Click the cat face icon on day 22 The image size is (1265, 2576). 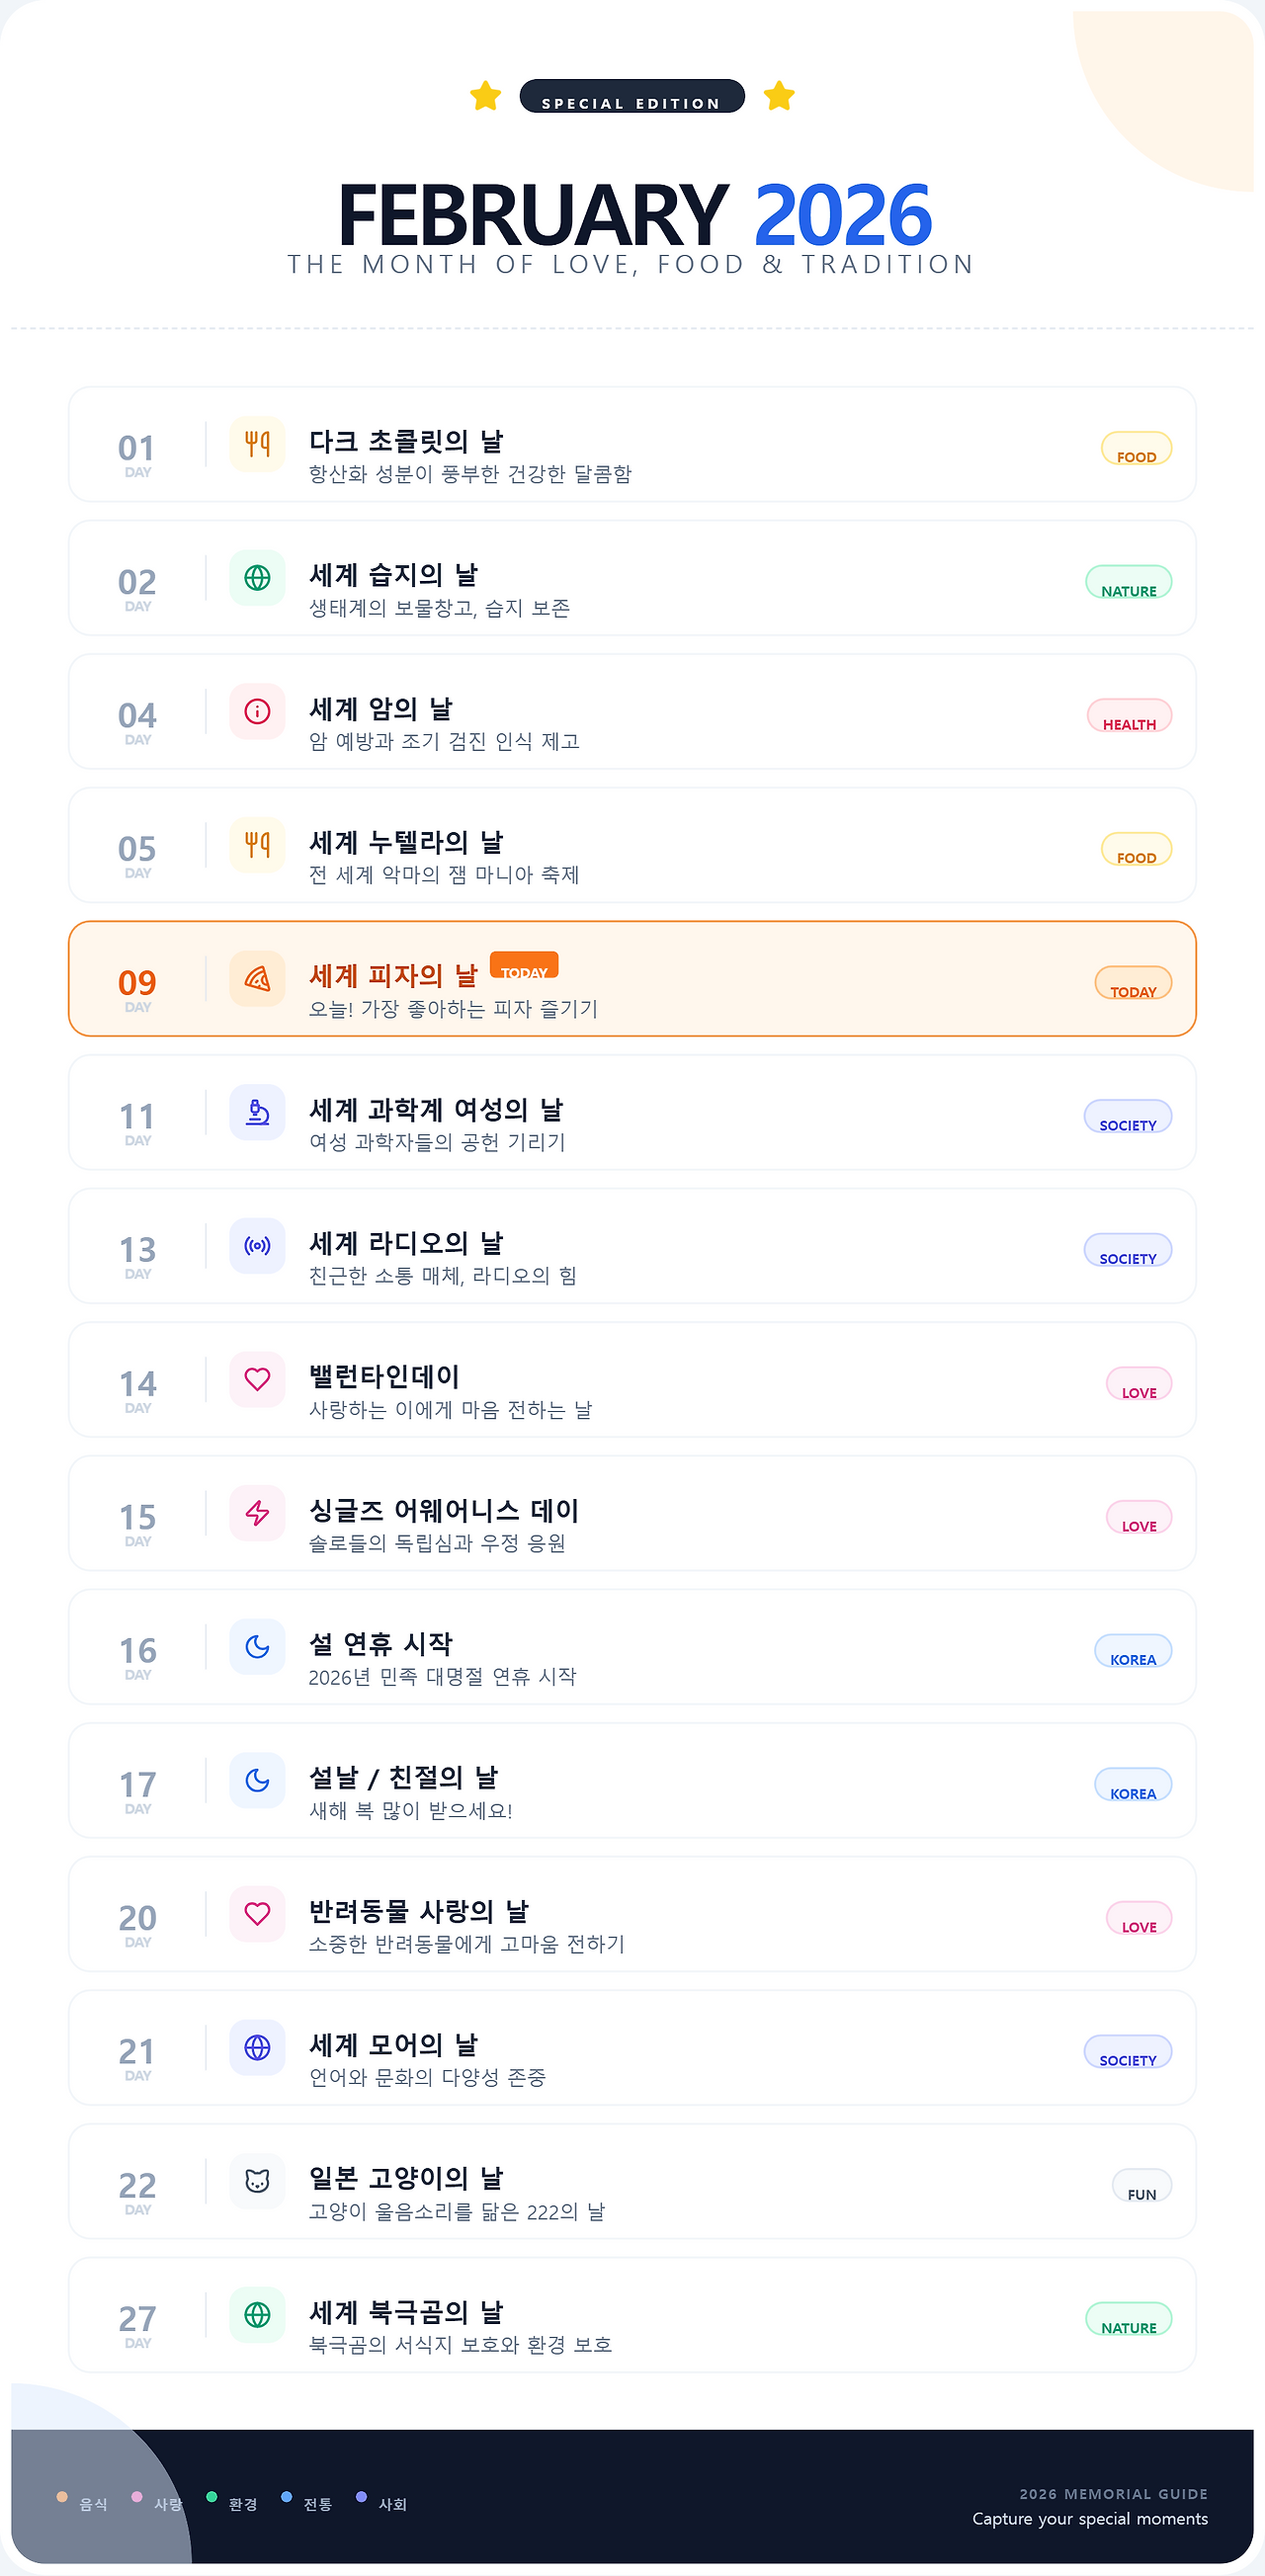257,2181
